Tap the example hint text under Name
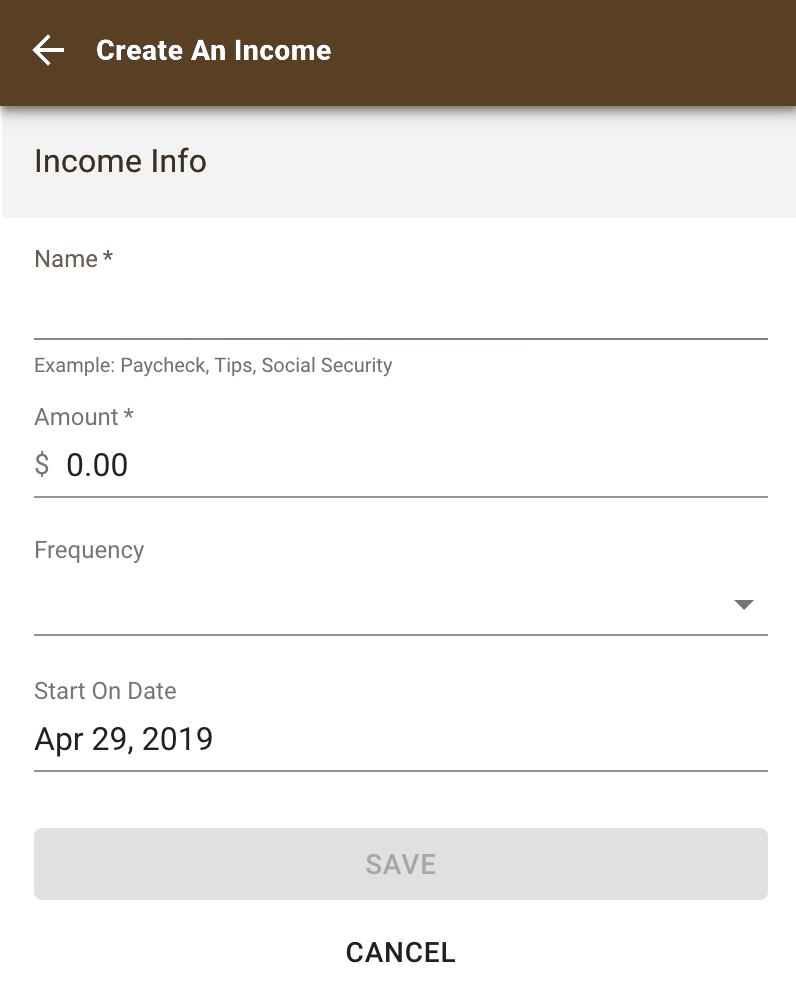Image resolution: width=796 pixels, height=996 pixels. tap(213, 365)
